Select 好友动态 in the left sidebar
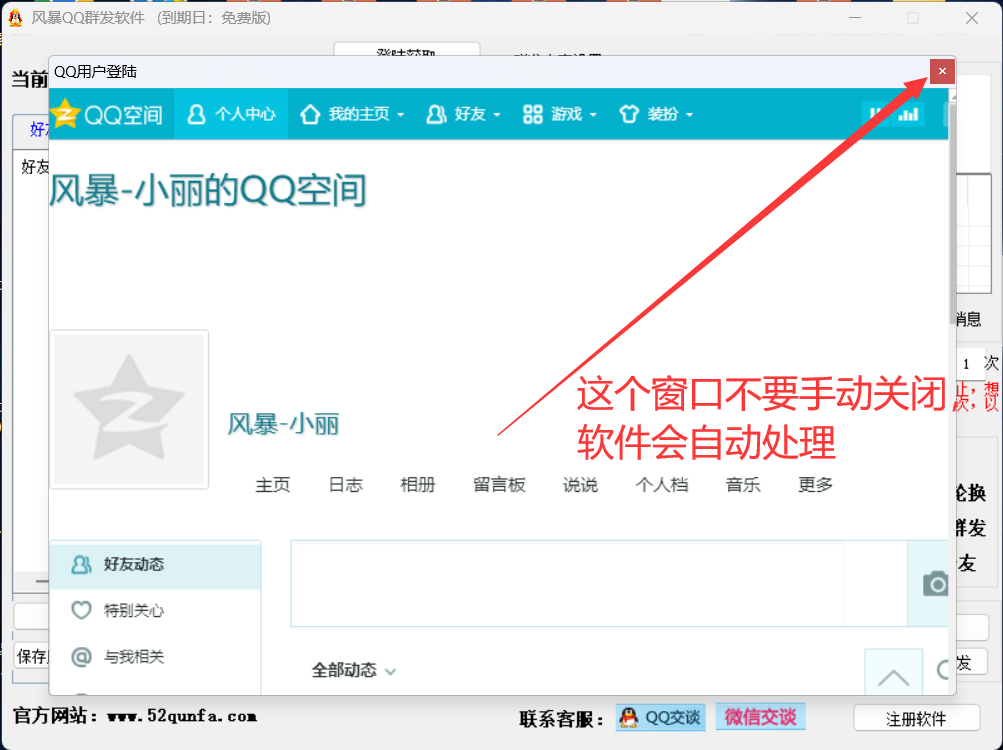Screen dimensions: 1003x750 tap(155, 564)
